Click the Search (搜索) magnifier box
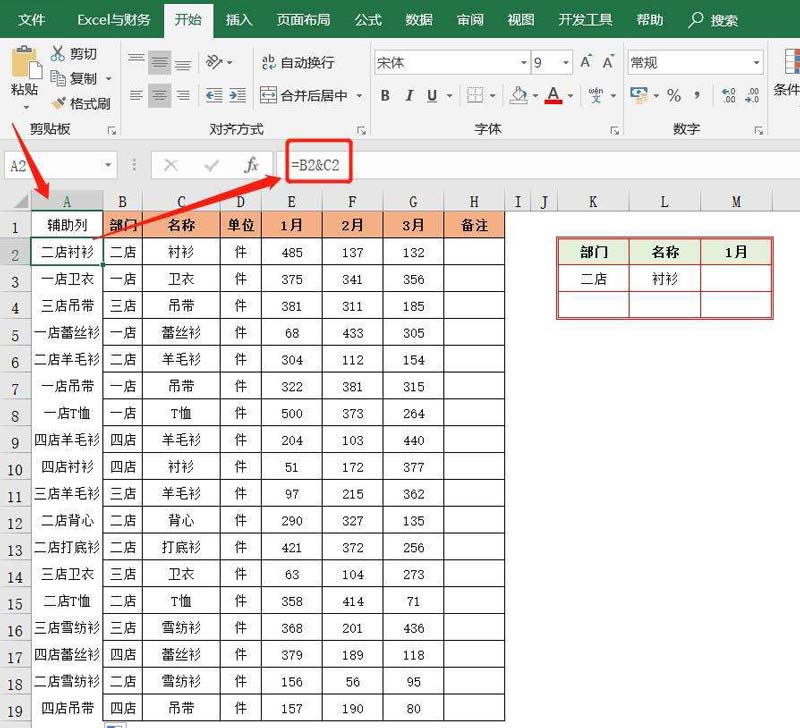The height and width of the screenshot is (728, 800). (713, 20)
